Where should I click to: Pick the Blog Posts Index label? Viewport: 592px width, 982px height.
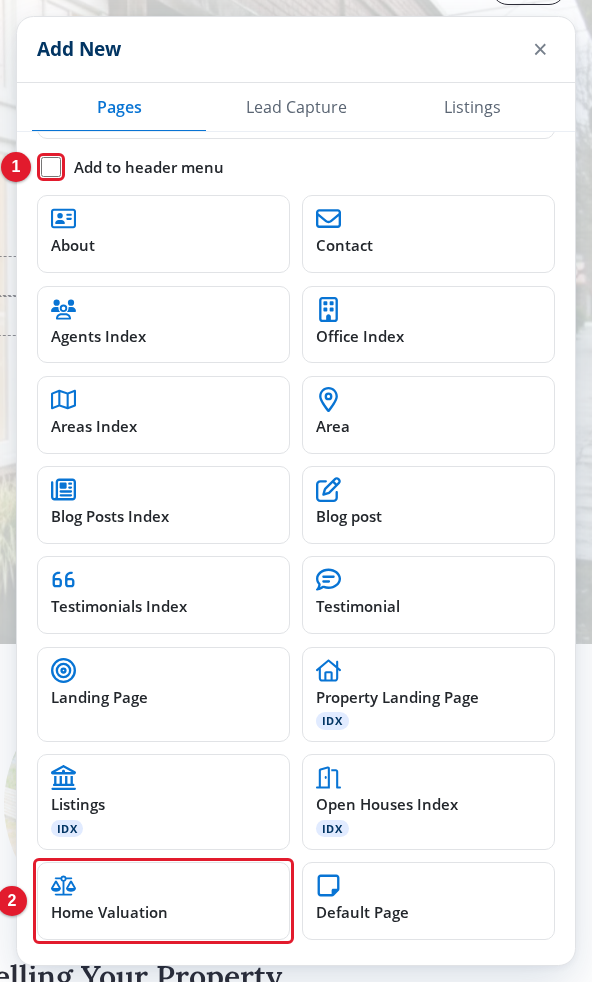click(110, 517)
